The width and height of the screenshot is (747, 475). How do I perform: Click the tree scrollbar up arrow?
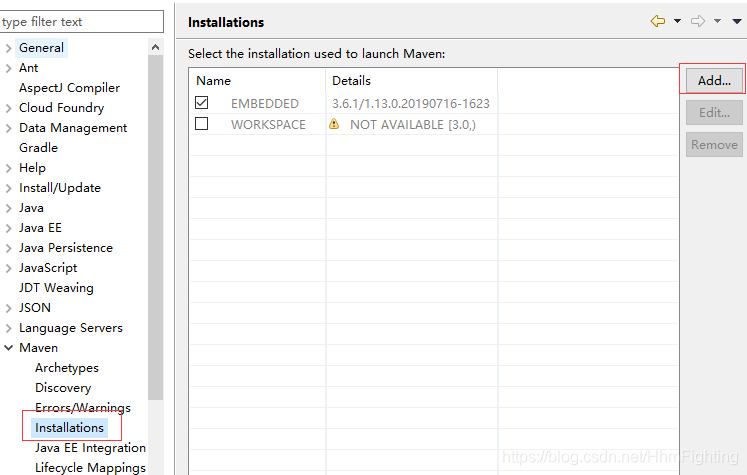[x=155, y=47]
